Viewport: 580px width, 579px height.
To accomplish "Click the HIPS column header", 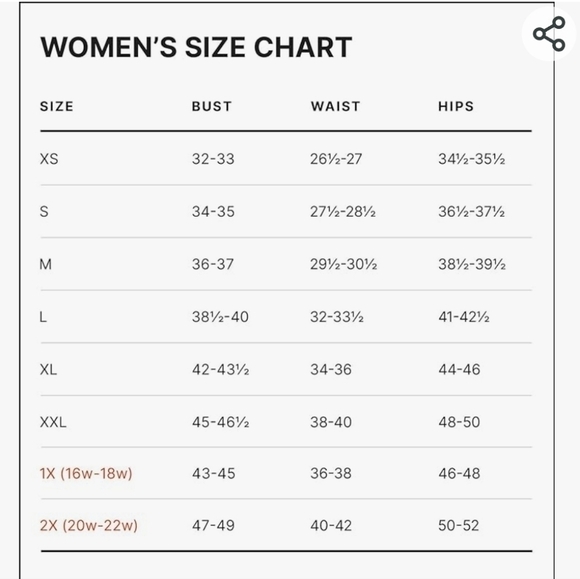I will pyautogui.click(x=456, y=107).
